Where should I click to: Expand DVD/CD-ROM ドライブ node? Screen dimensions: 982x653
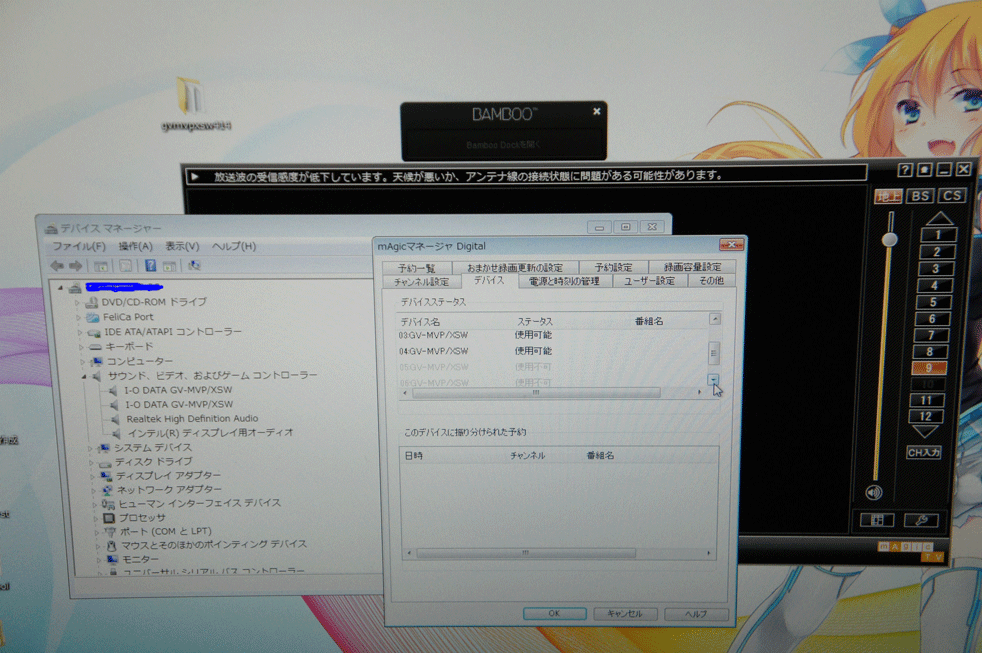tap(77, 302)
